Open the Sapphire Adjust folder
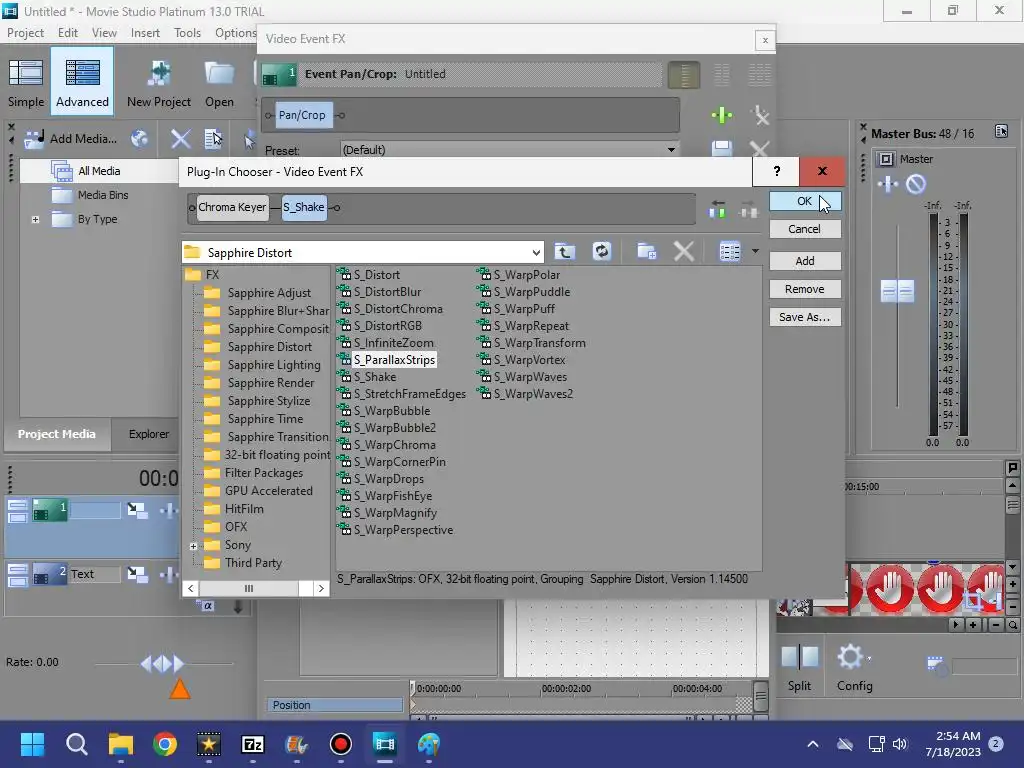Screen dimensions: 1024x768 click(269, 293)
